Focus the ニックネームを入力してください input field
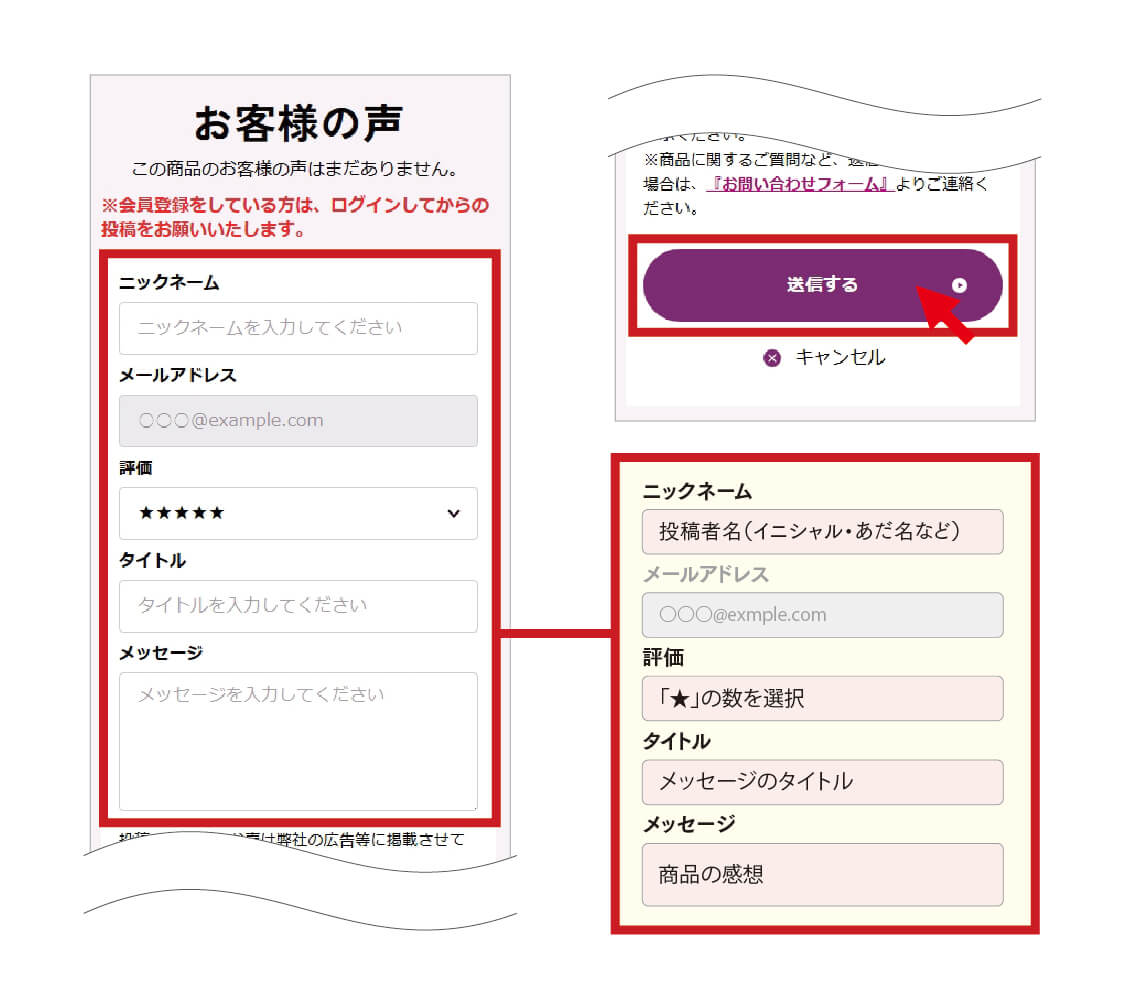The height and width of the screenshot is (1005, 1126). coord(297,328)
